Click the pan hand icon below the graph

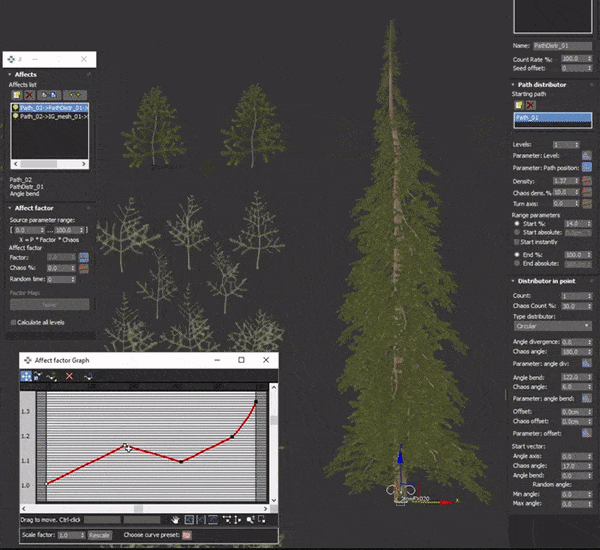175,520
